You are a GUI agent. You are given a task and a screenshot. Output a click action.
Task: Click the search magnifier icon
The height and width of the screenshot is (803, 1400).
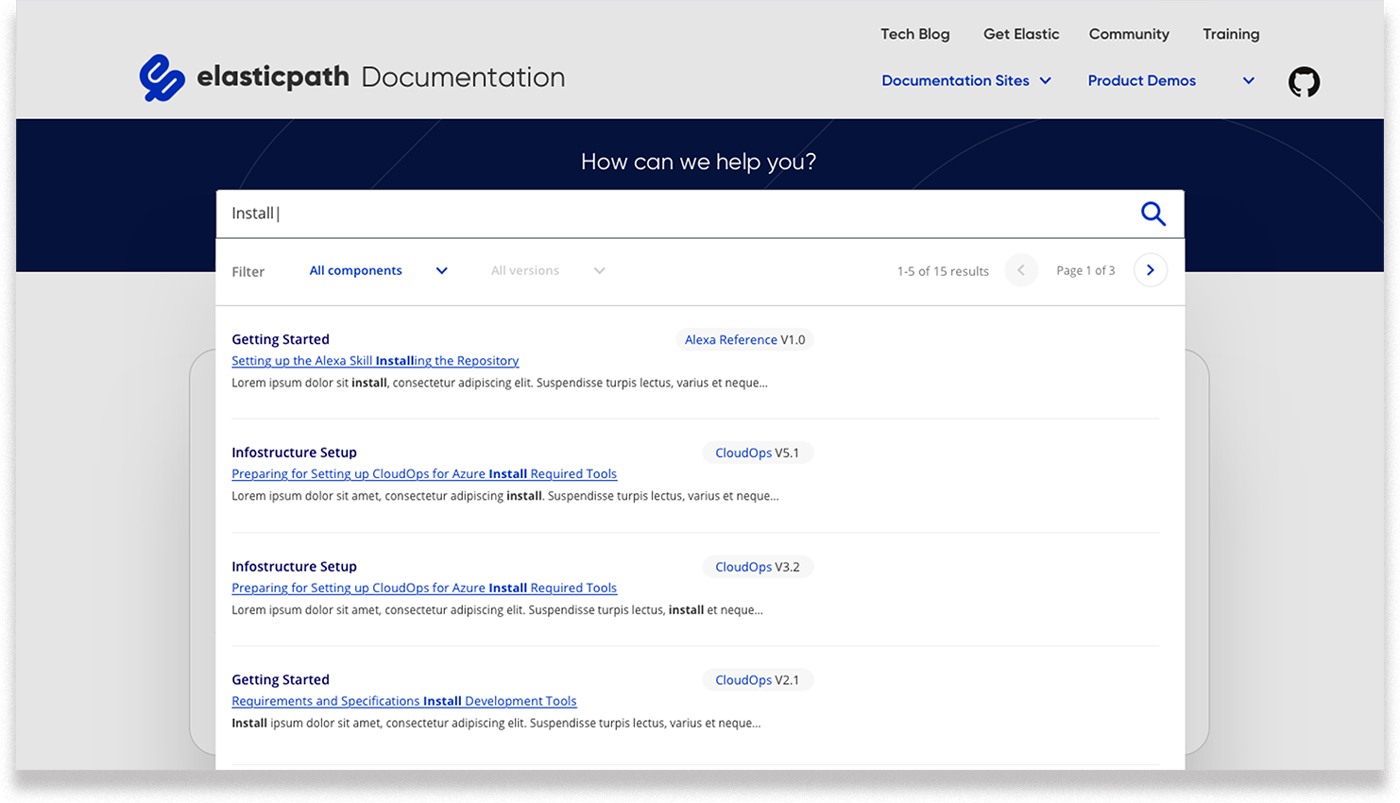point(1152,213)
